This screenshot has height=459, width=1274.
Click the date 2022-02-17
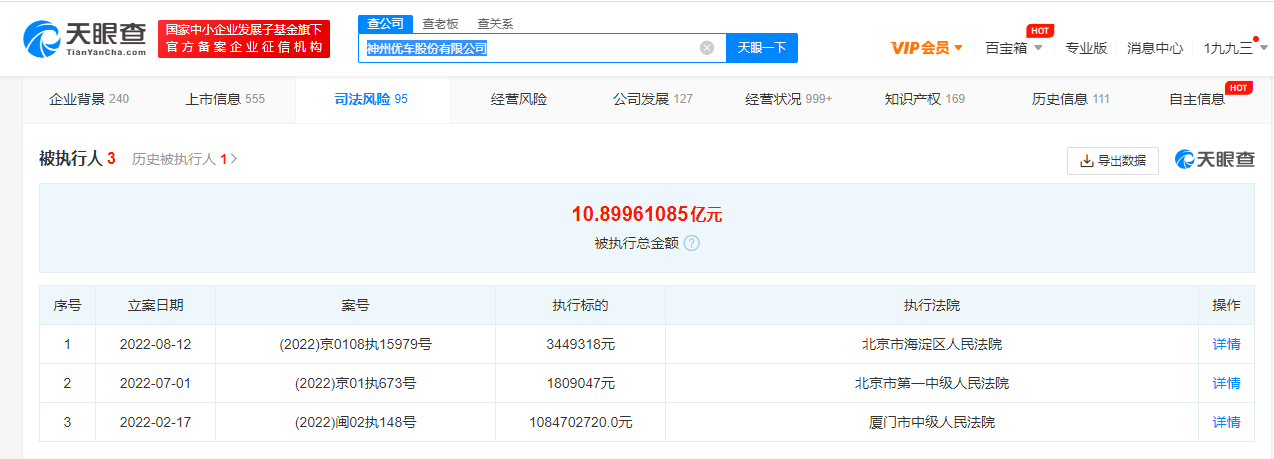pyautogui.click(x=155, y=422)
